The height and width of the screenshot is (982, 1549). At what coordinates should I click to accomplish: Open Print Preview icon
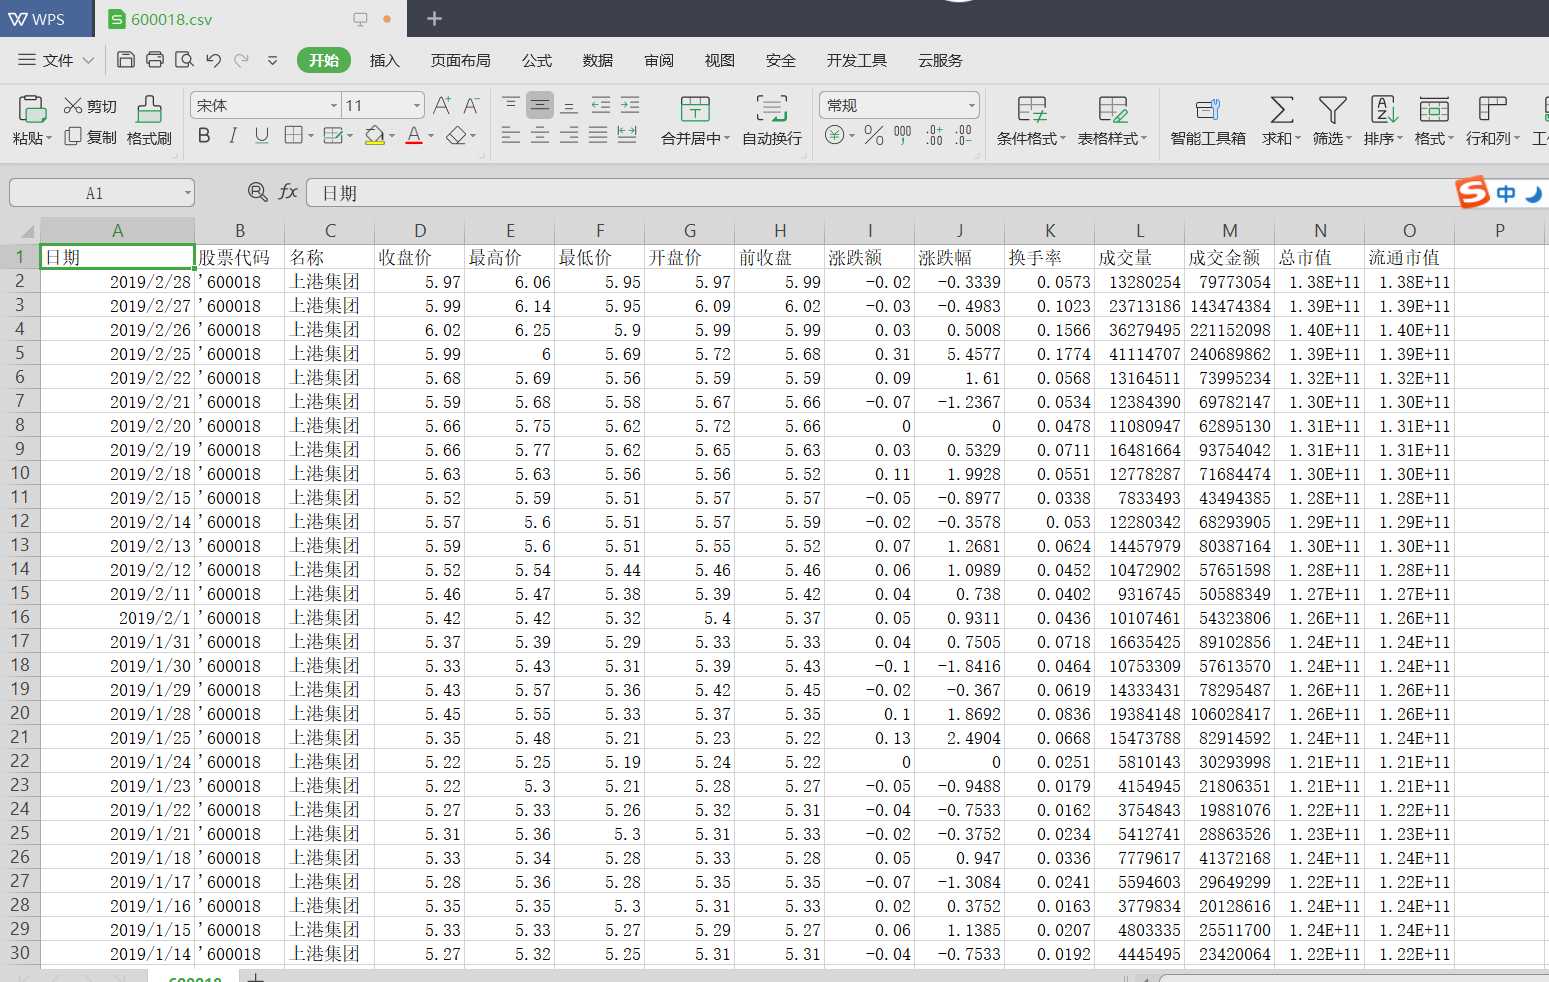click(184, 60)
